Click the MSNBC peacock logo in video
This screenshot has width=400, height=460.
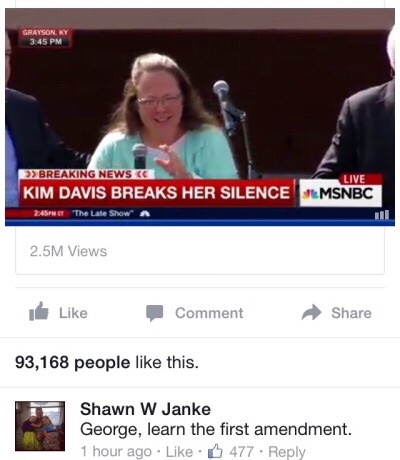point(309,194)
